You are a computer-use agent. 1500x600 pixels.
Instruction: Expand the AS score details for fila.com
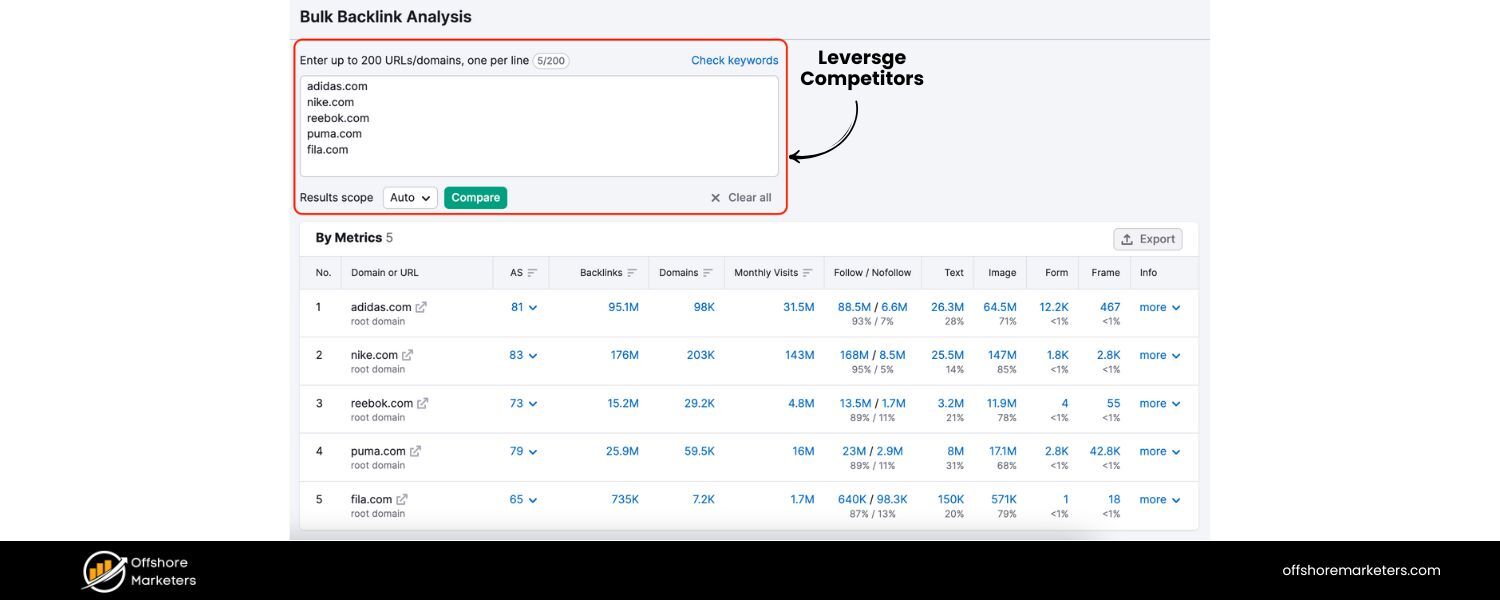[533, 499]
